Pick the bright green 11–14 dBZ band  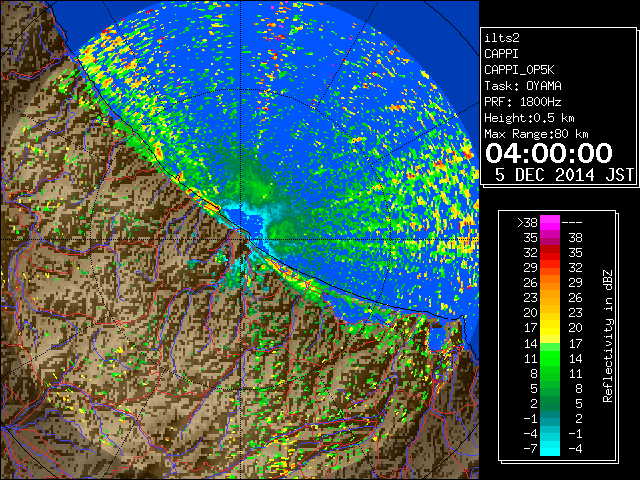point(550,358)
